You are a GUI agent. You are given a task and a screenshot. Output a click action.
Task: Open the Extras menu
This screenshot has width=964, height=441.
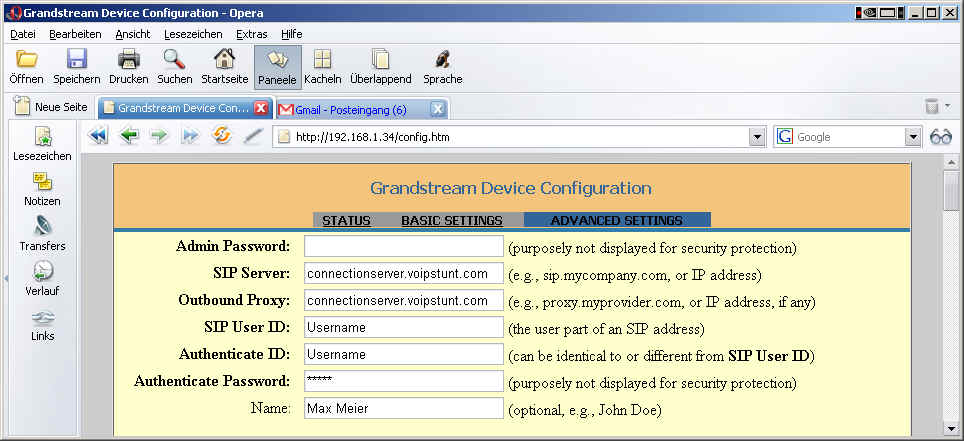point(251,34)
